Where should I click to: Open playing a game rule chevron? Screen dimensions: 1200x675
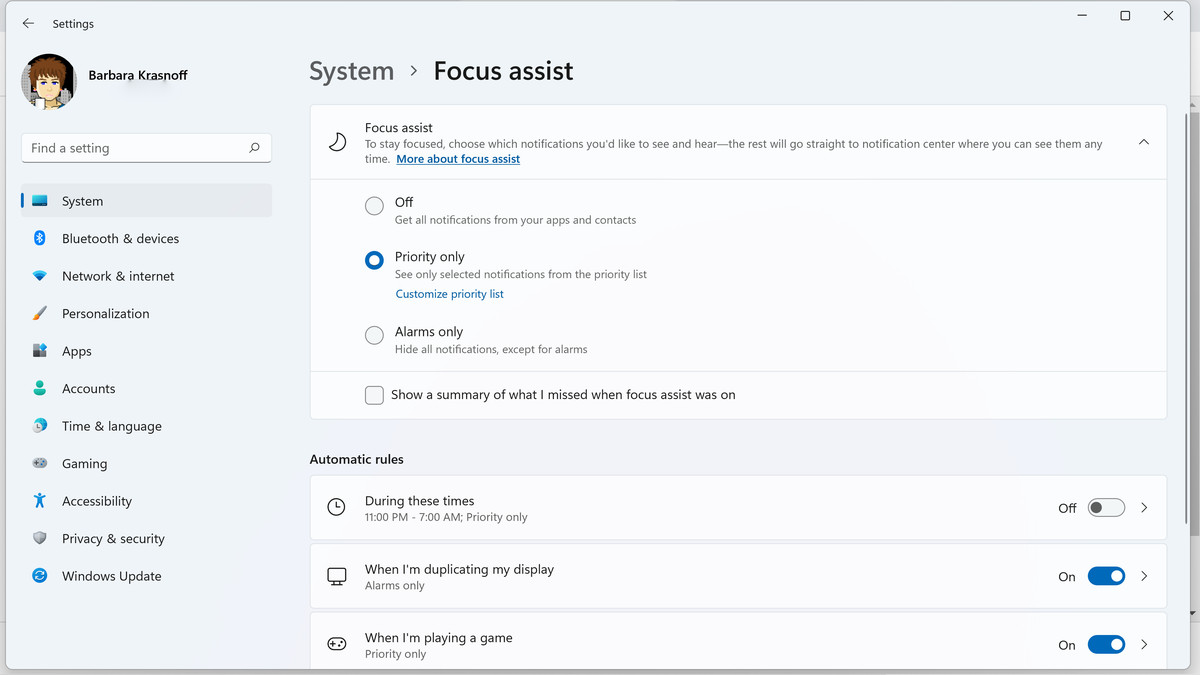pyautogui.click(x=1144, y=645)
